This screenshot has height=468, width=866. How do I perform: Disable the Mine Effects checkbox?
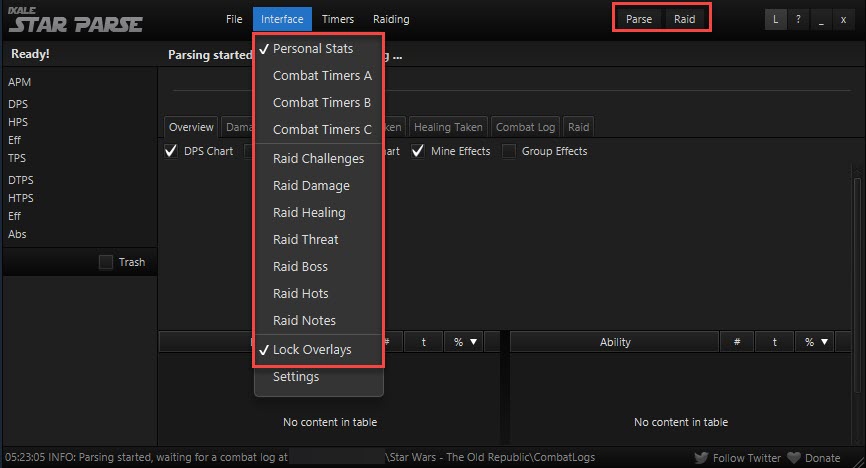point(418,151)
